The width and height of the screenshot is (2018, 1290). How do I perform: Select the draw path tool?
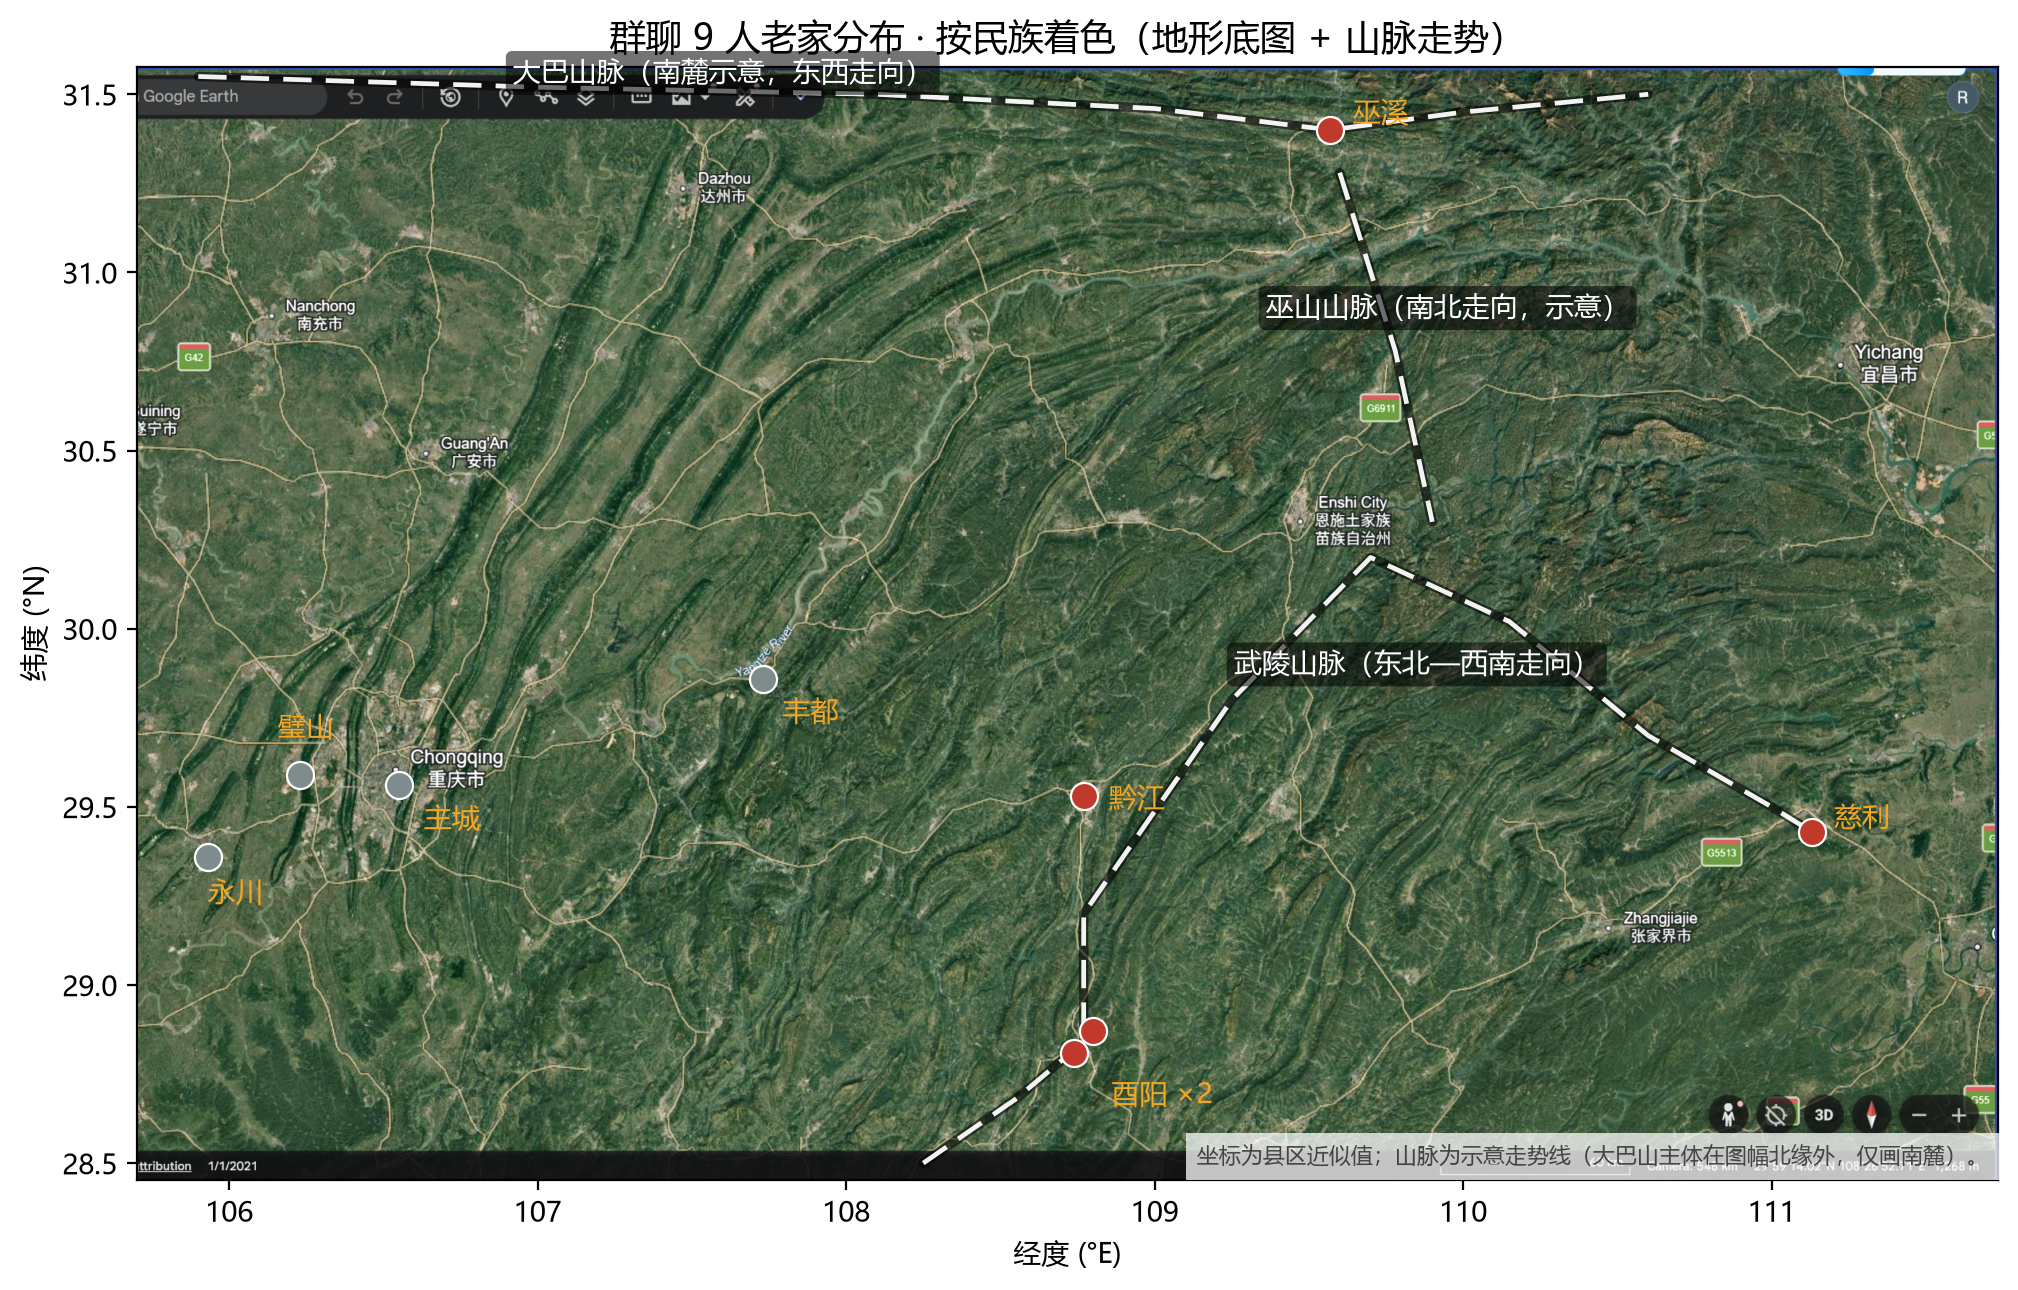546,97
